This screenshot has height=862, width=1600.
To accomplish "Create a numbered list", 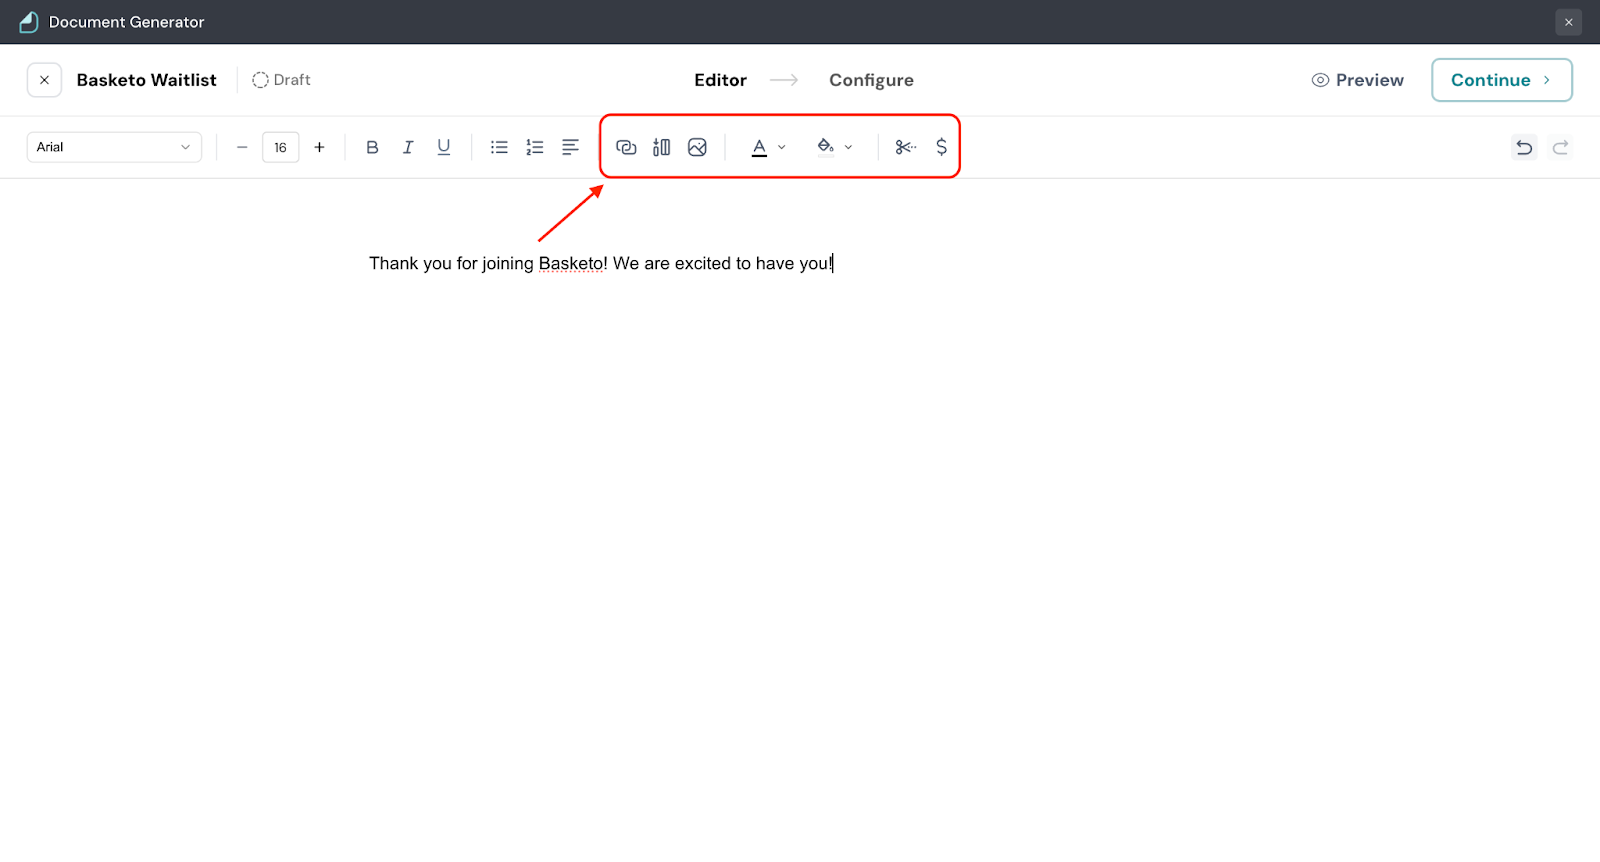I will coord(535,147).
